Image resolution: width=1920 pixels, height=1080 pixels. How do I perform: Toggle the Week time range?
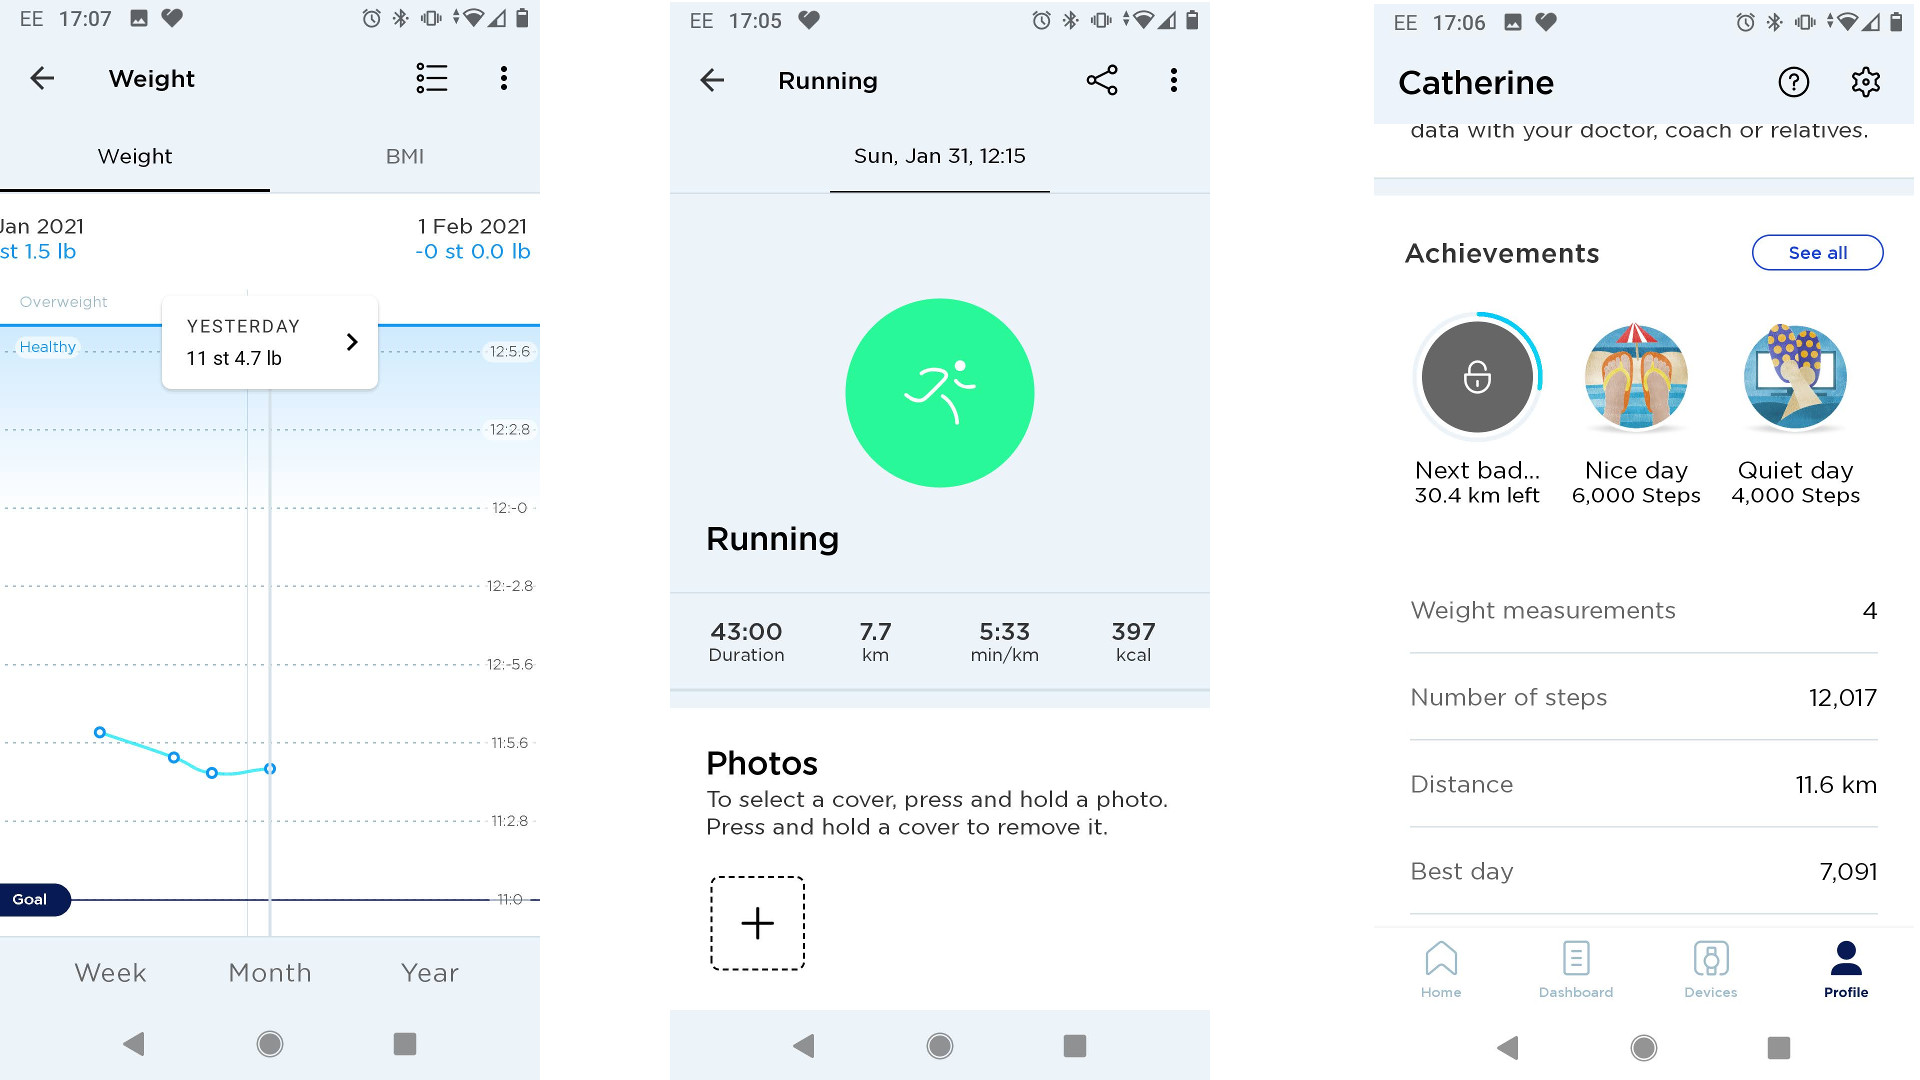point(108,971)
